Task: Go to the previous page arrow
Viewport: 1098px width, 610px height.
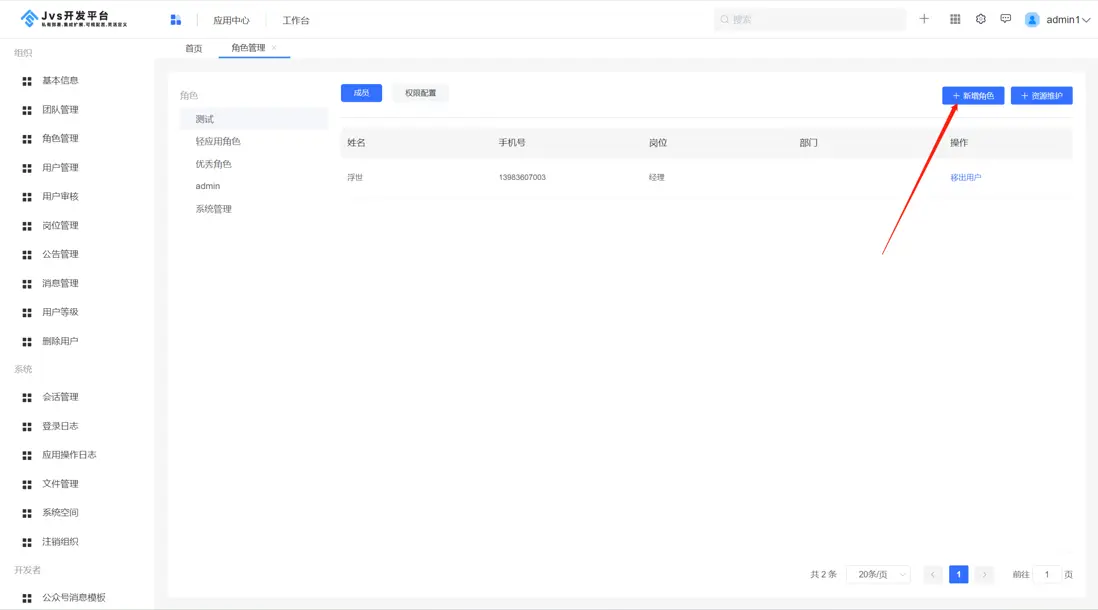Action: coord(933,574)
